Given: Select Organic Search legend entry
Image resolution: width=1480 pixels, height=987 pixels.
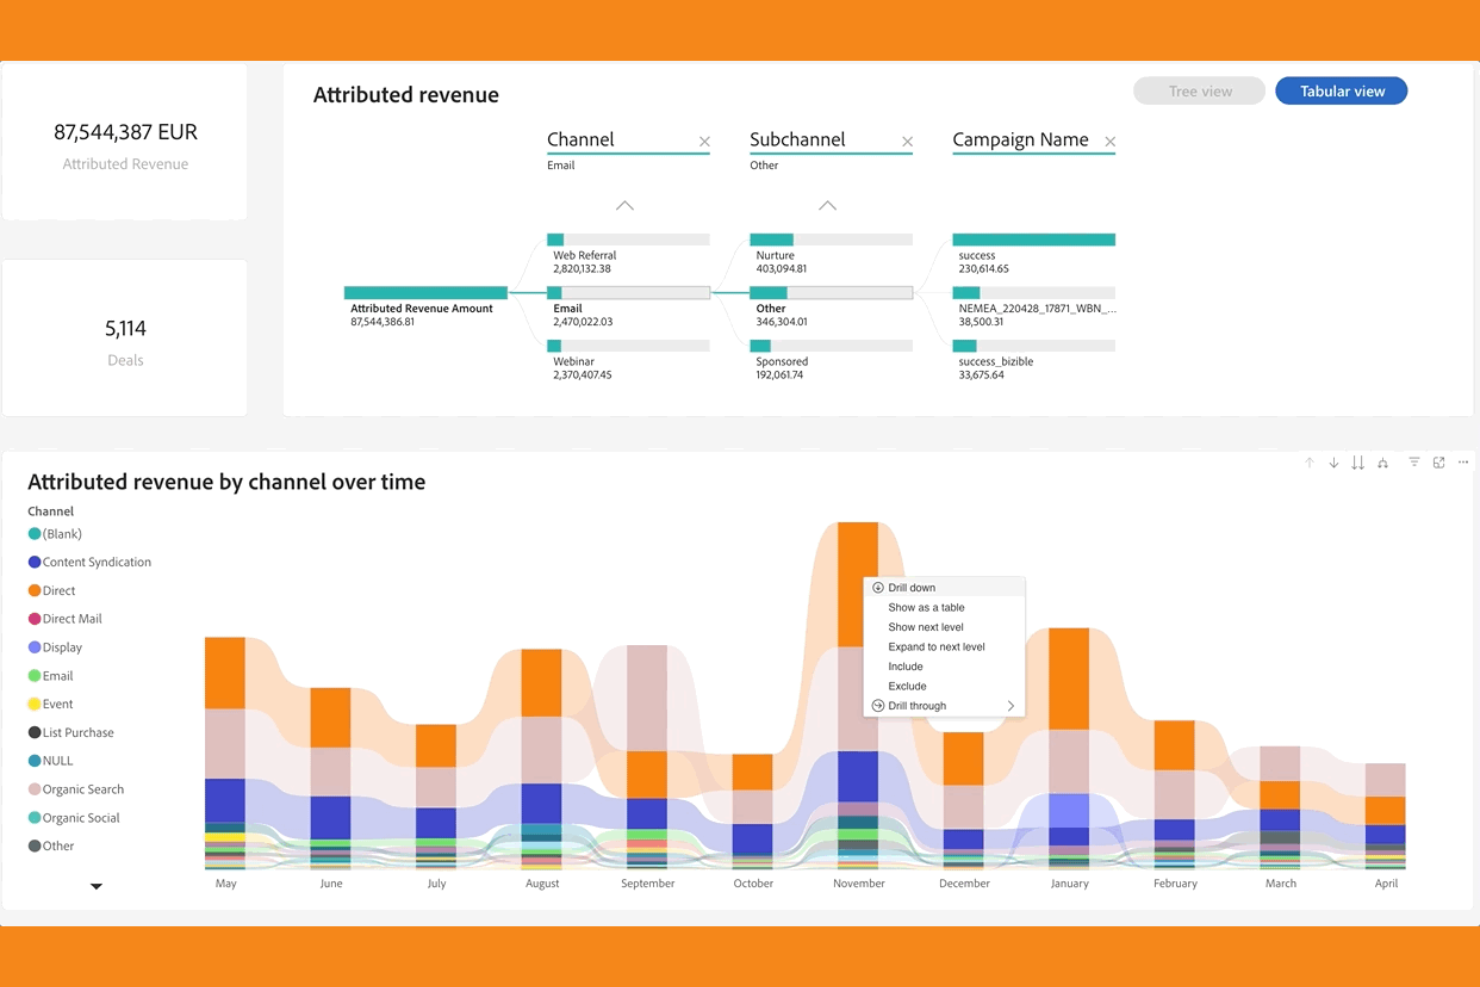Looking at the screenshot, I should point(76,790).
